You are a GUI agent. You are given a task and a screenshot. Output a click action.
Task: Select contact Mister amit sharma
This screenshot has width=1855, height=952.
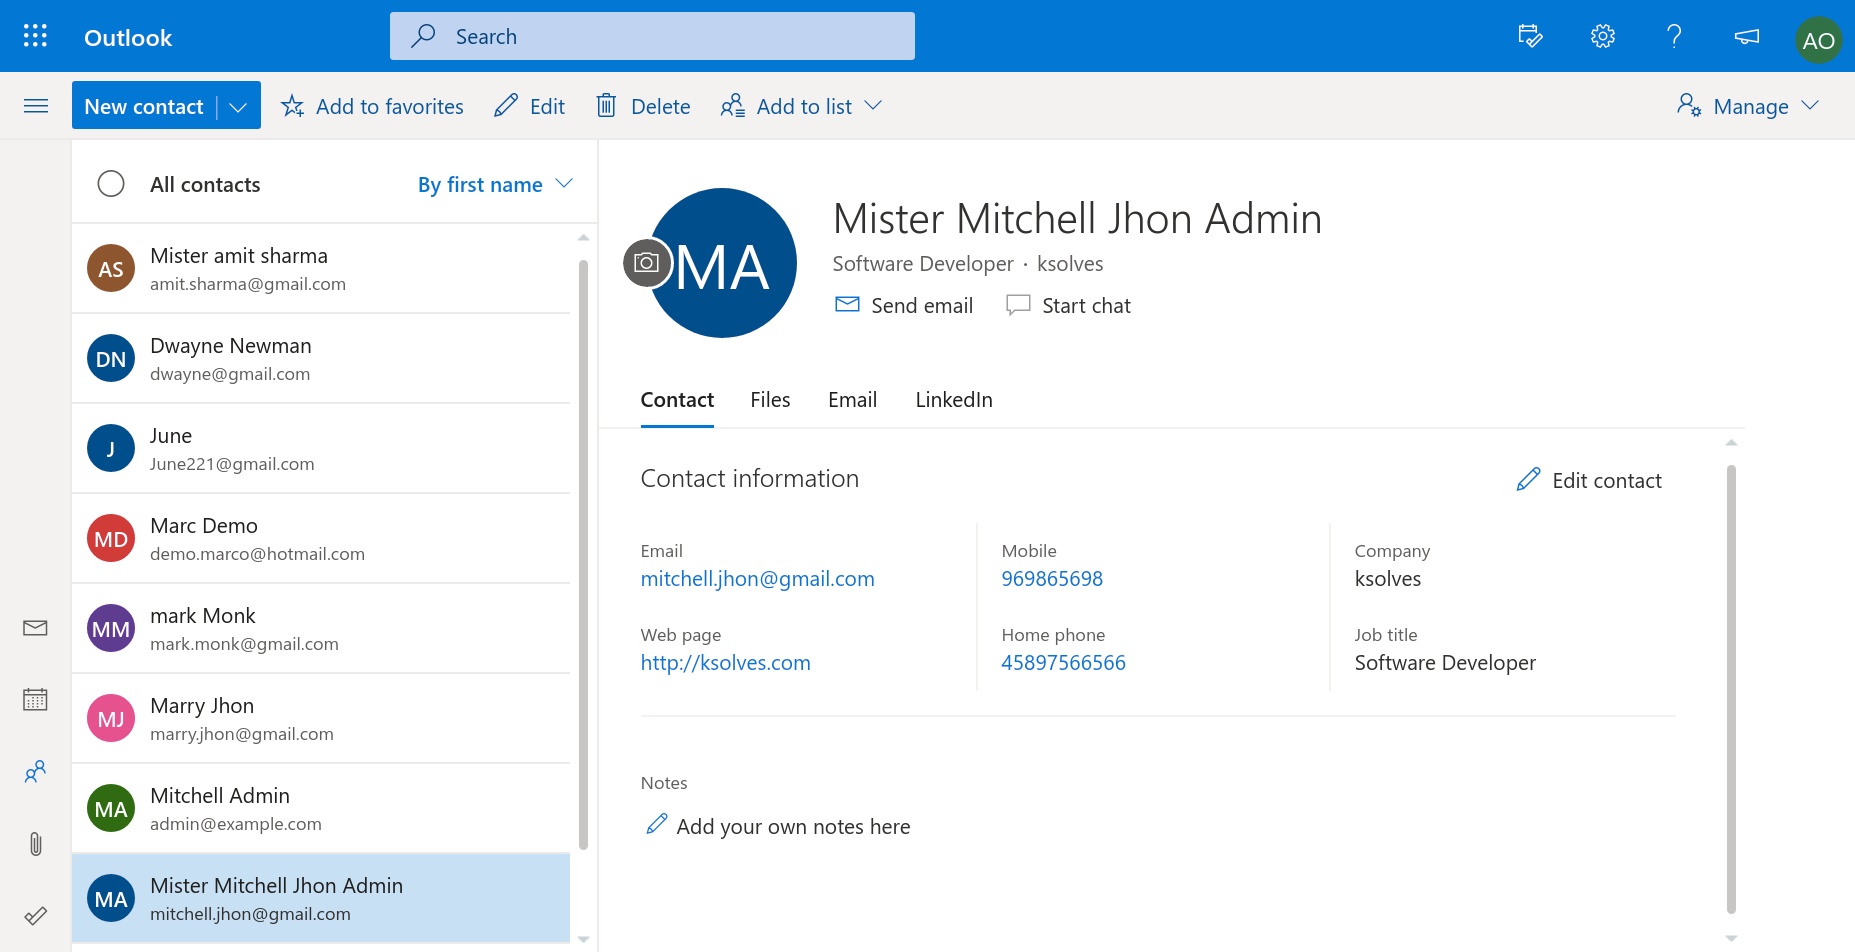[x=321, y=269]
